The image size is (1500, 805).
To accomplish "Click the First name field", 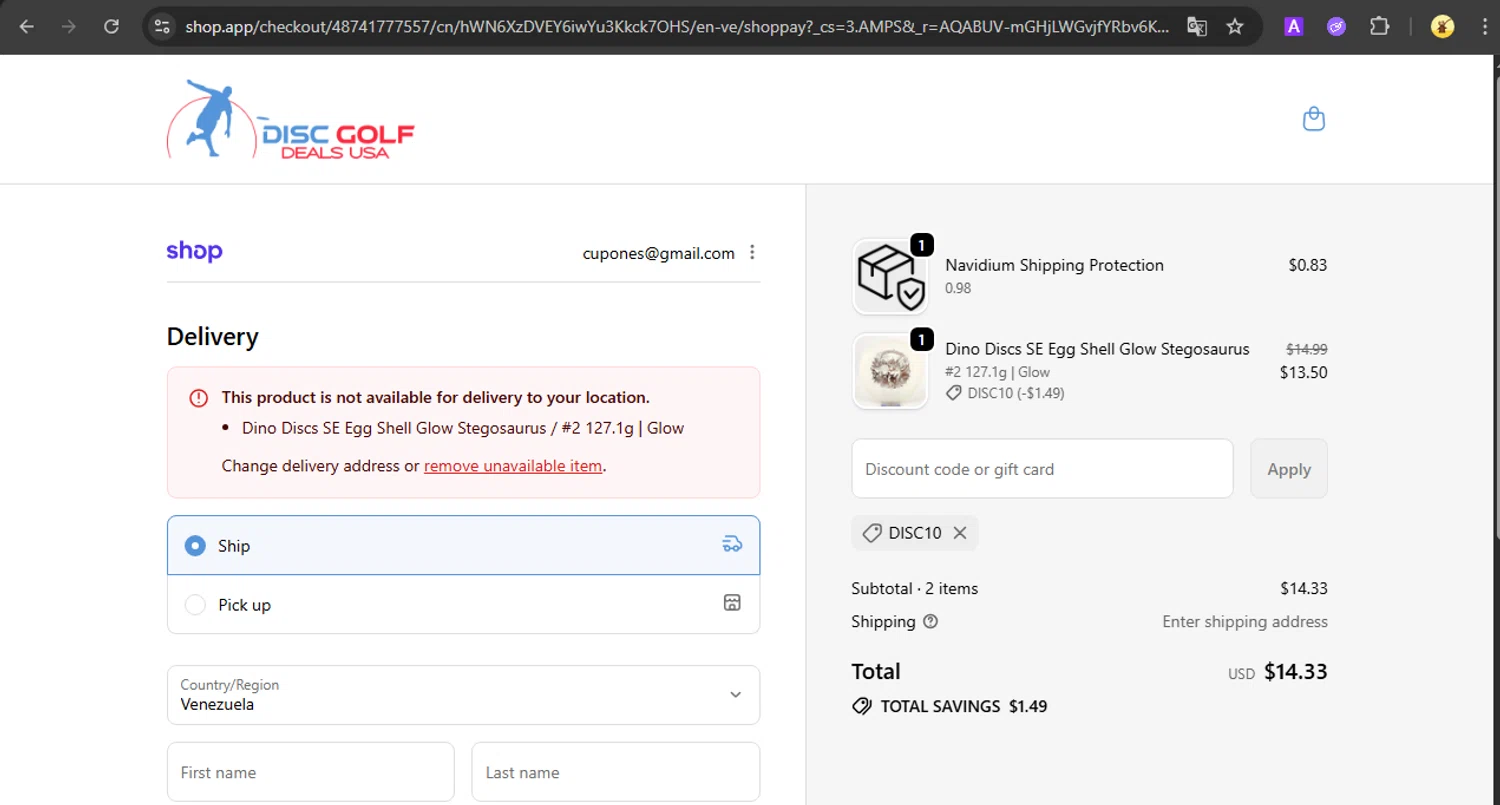I will click(310, 772).
